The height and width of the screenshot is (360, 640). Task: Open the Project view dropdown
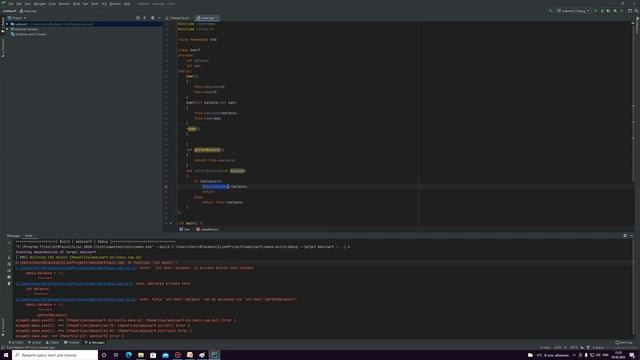[17, 18]
